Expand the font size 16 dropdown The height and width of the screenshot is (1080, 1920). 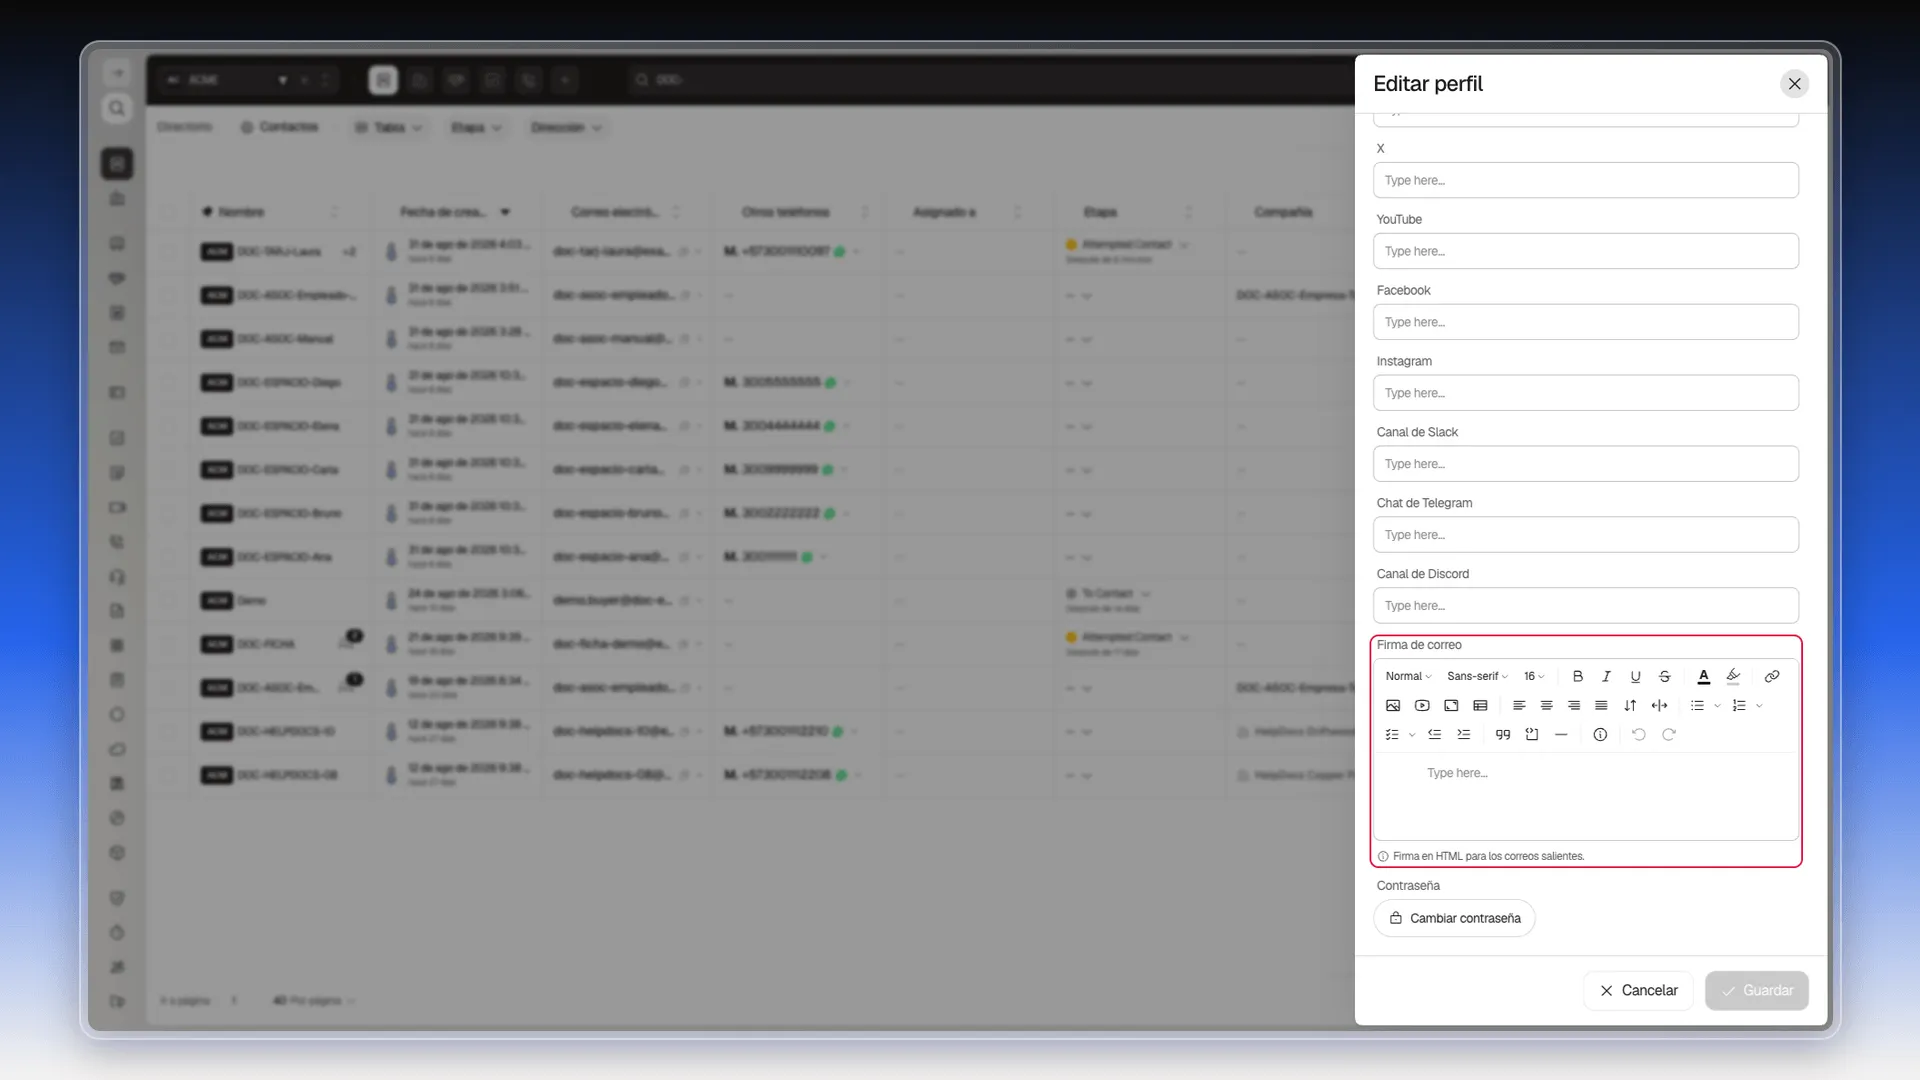[x=1534, y=677]
